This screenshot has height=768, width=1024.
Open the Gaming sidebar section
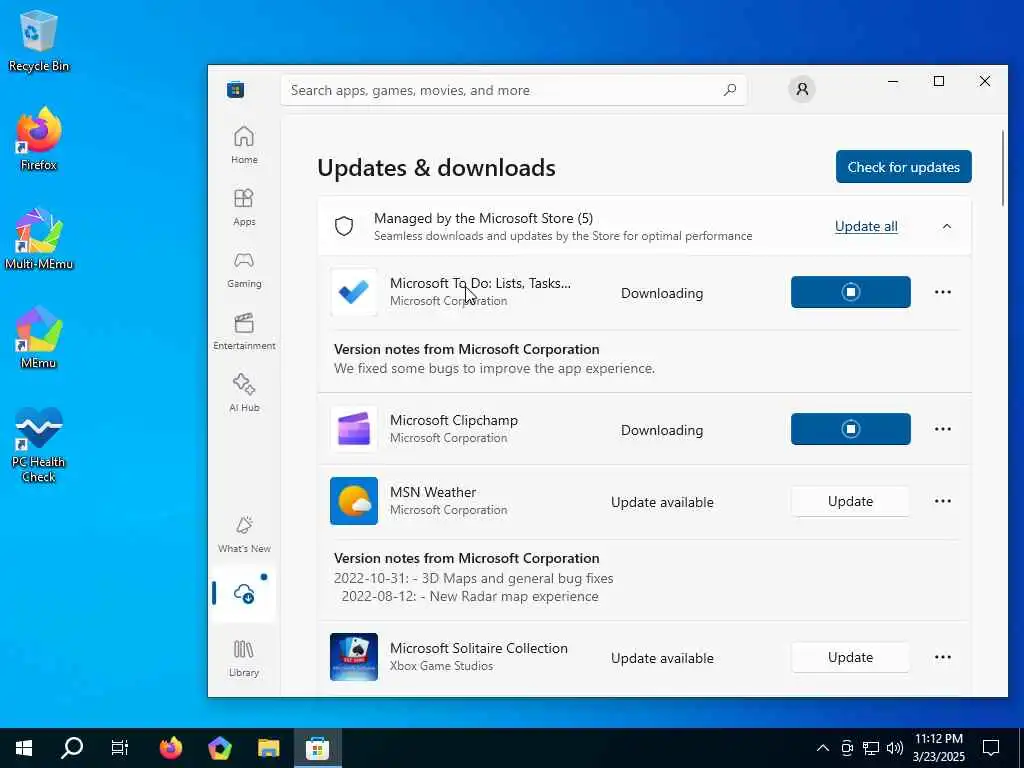pyautogui.click(x=244, y=268)
